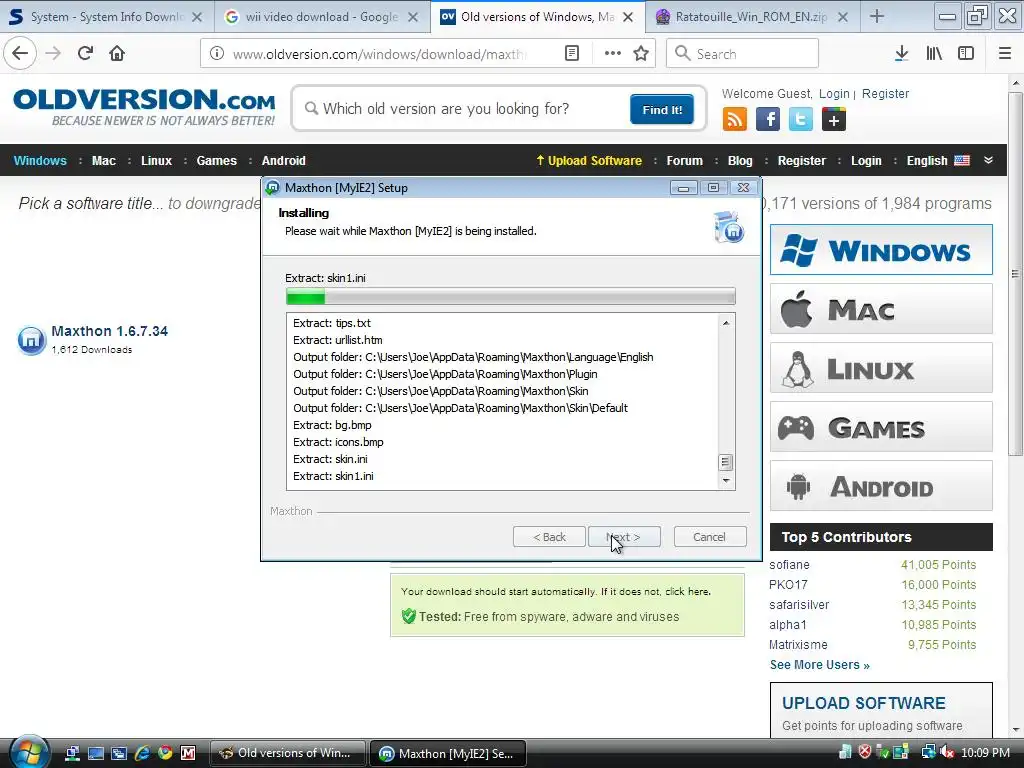Click Cancel in Maxthon Setup

[709, 537]
